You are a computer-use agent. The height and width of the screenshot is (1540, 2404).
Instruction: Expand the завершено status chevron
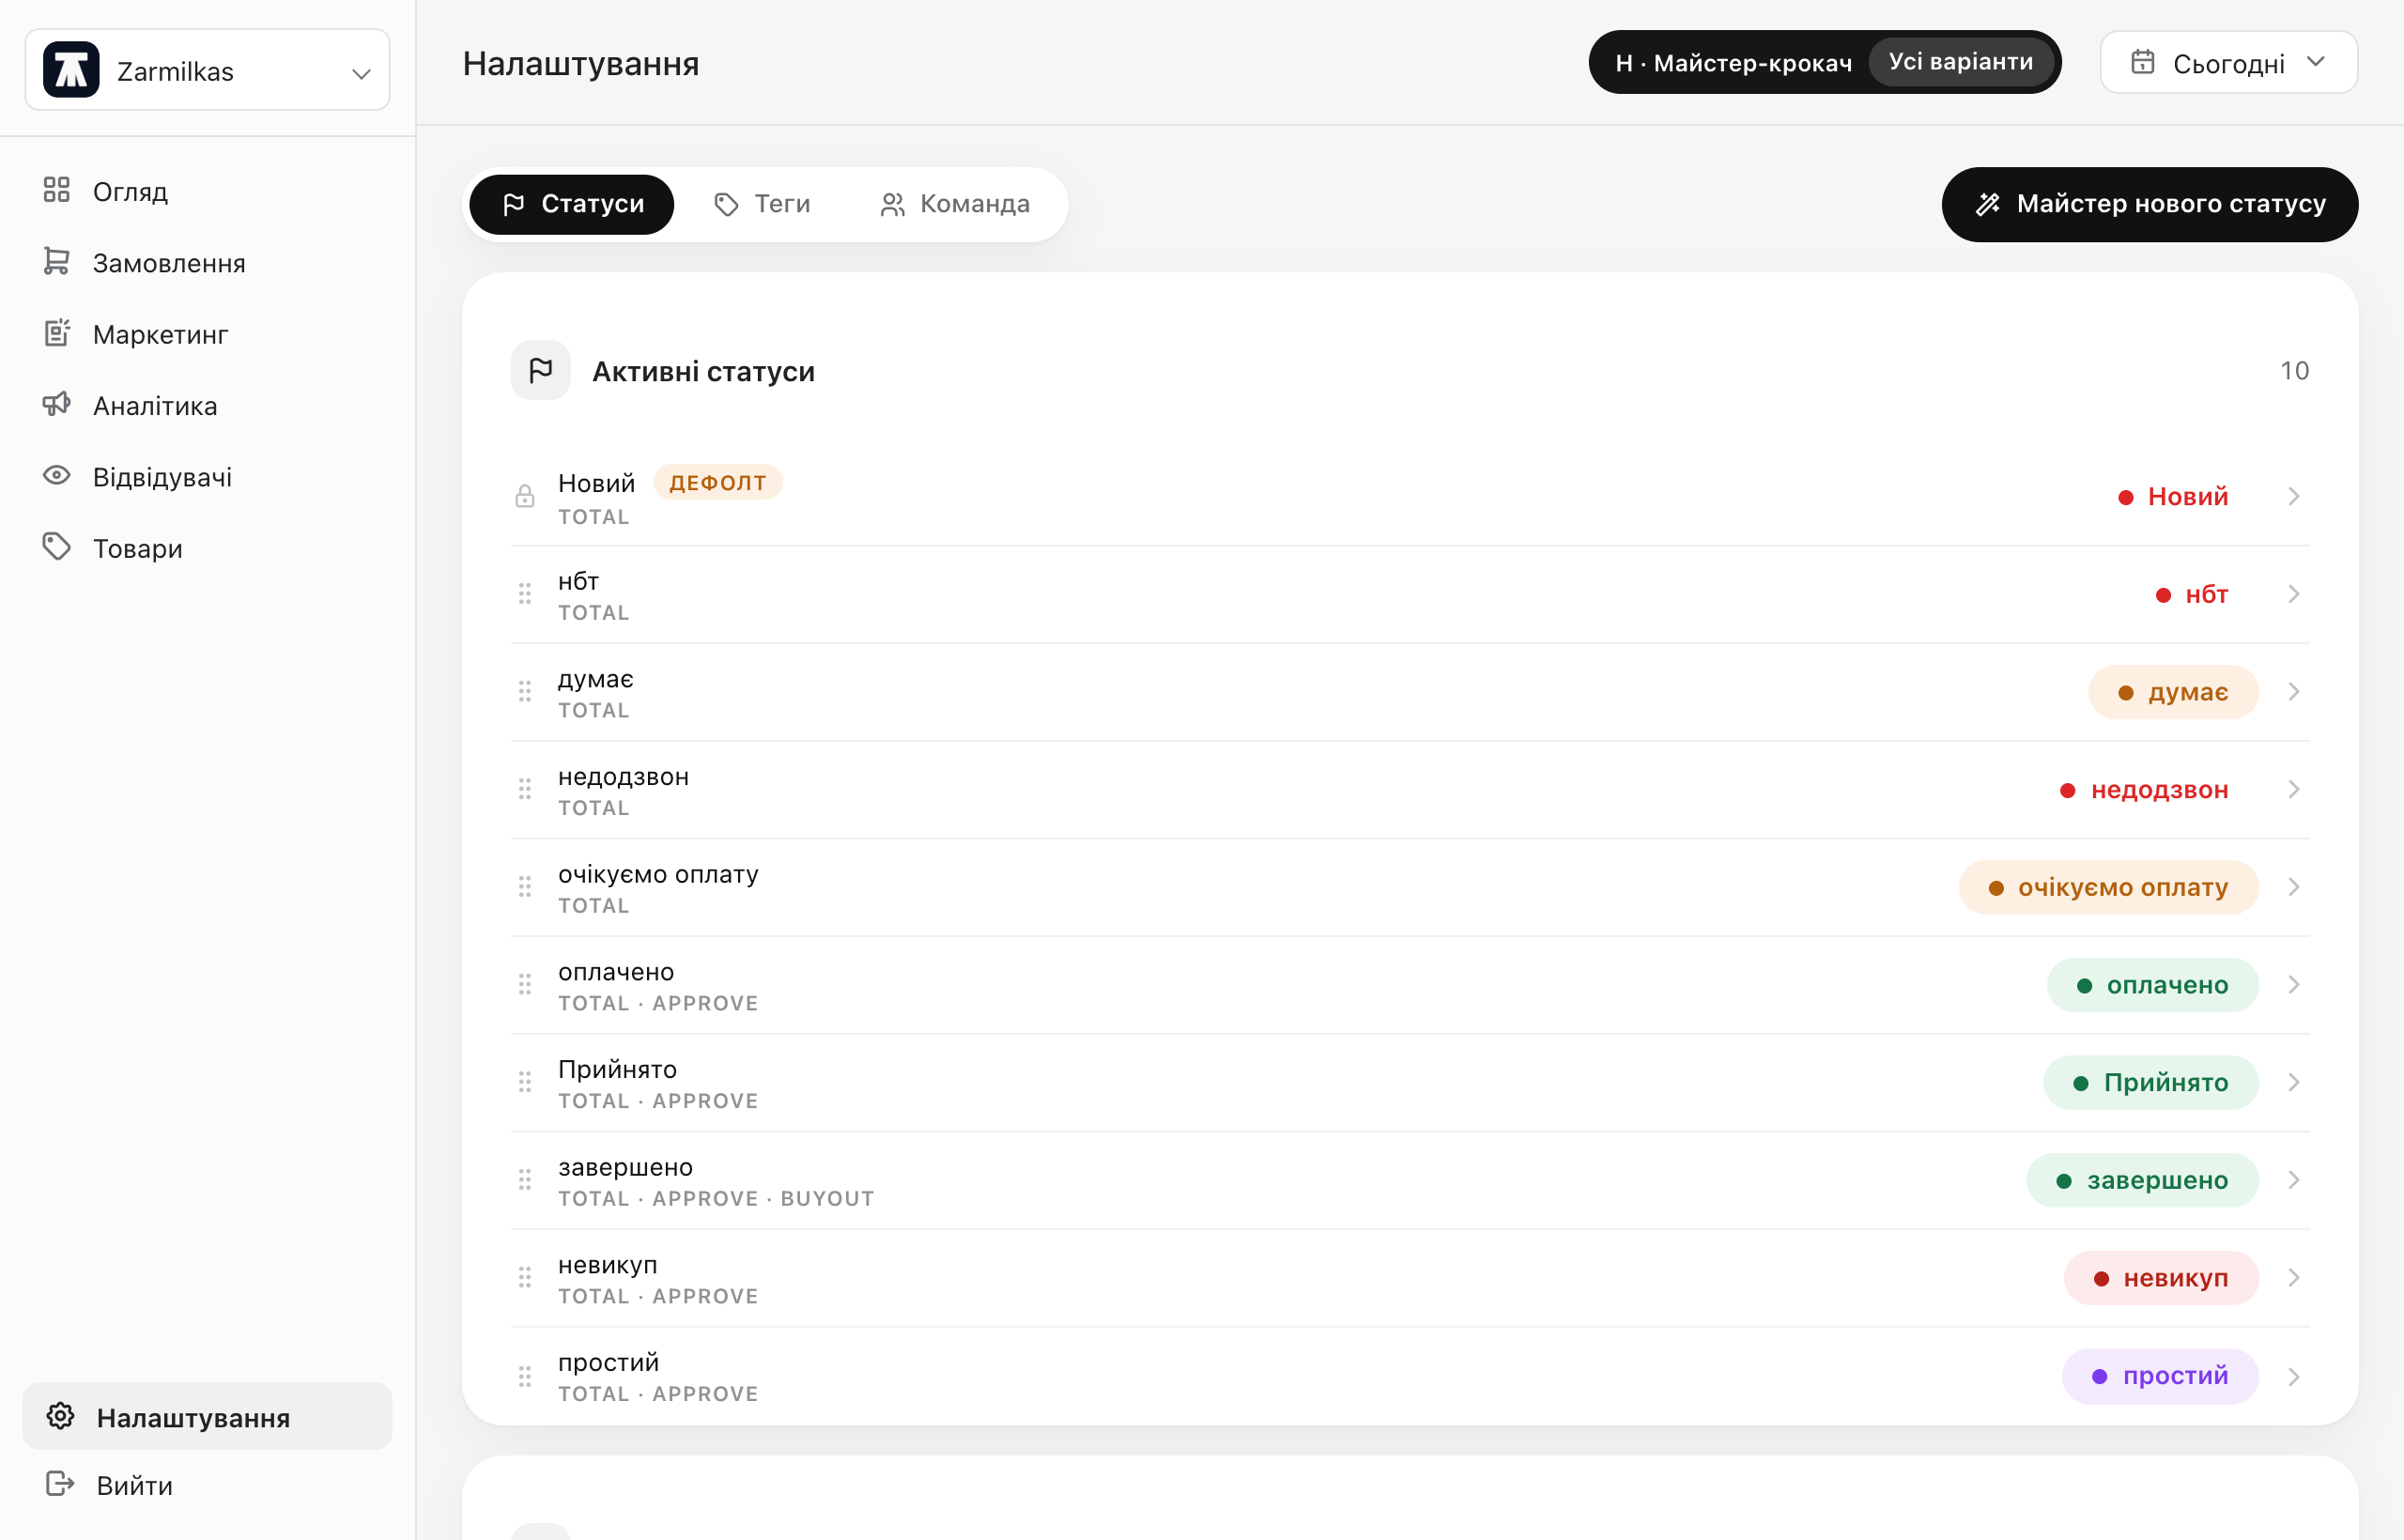(2294, 1180)
